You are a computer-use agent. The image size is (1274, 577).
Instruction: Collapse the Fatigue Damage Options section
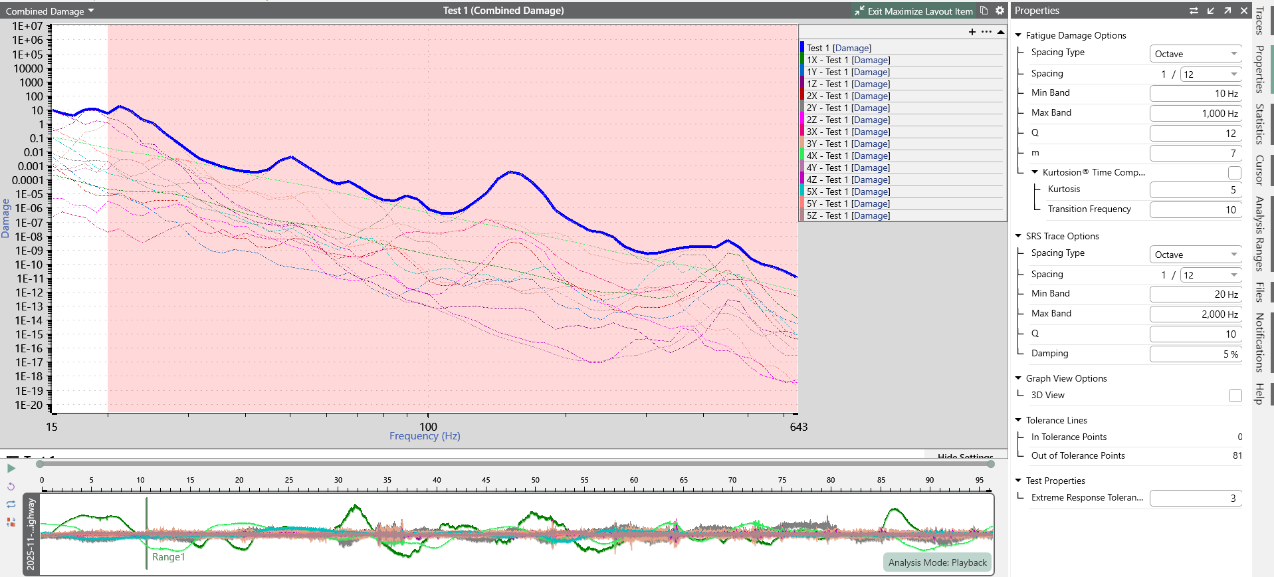pyautogui.click(x=1018, y=36)
